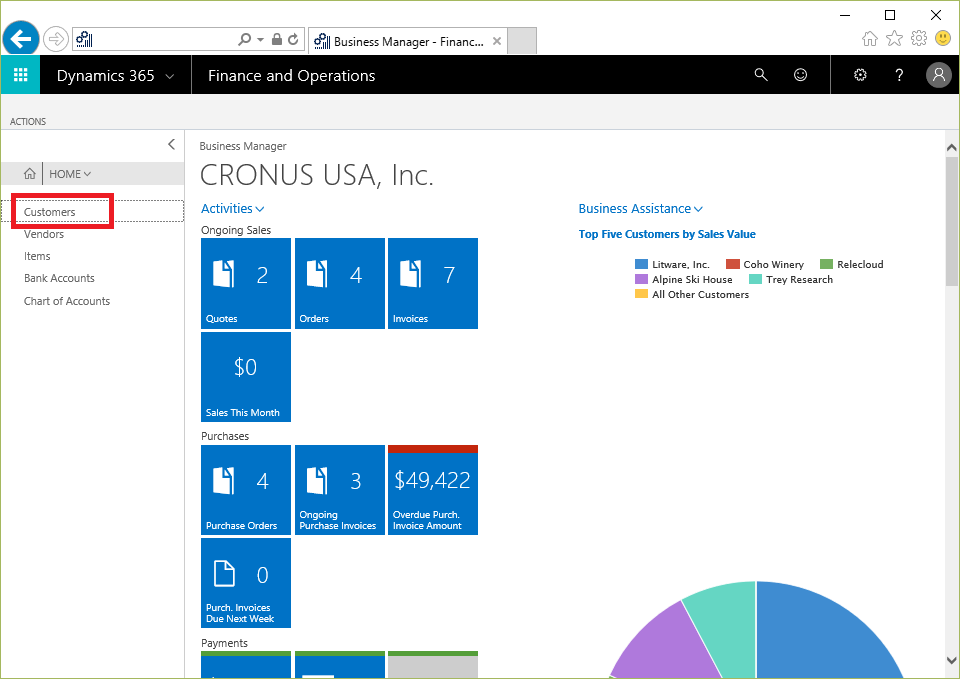Click the Payments heading
Image resolution: width=960 pixels, height=679 pixels.
click(x=224, y=643)
